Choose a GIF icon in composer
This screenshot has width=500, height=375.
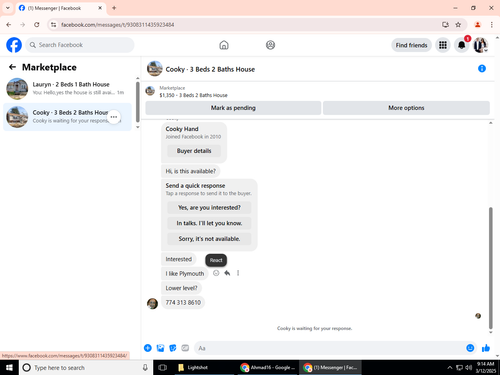pyautogui.click(x=185, y=348)
